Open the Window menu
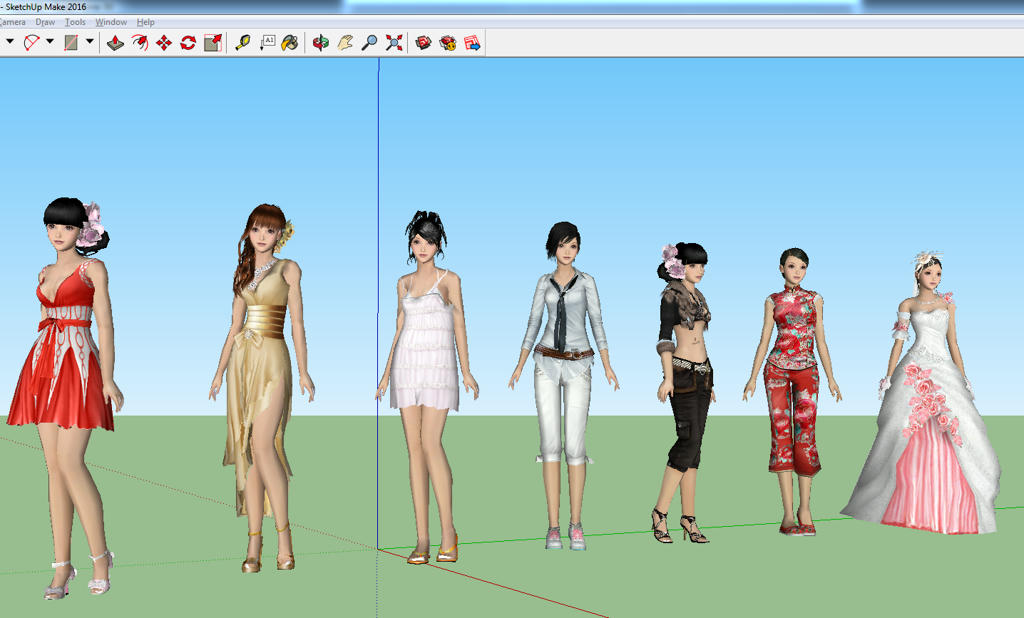 point(111,22)
